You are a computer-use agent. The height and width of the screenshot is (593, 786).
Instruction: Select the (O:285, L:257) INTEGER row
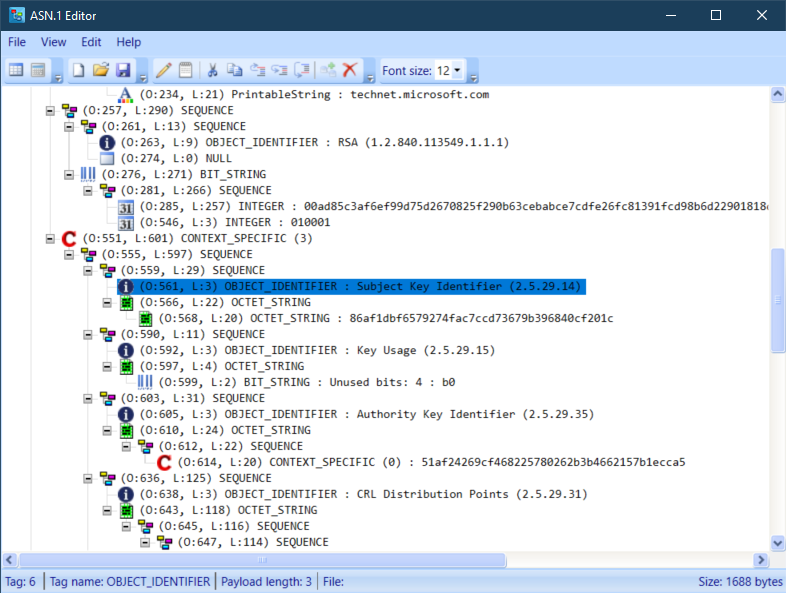coord(453,206)
